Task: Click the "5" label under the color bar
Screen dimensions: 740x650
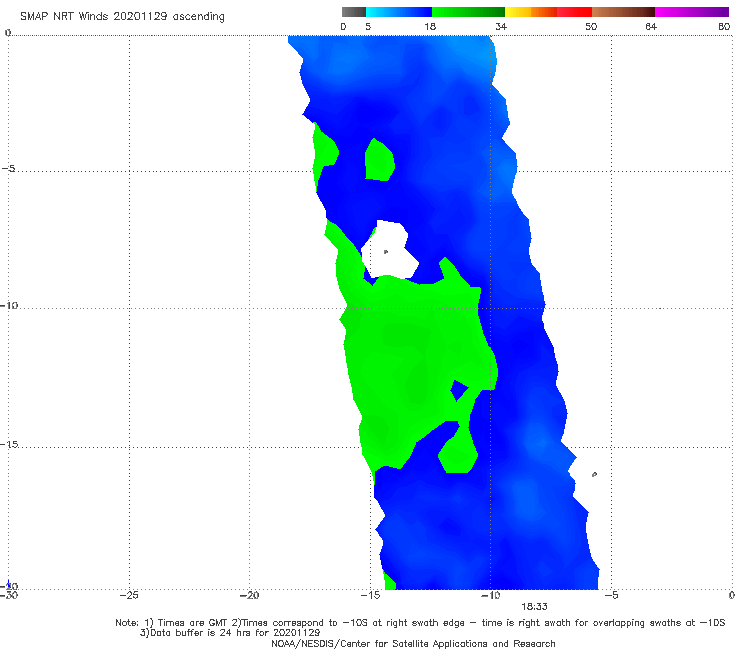Action: coord(368,26)
